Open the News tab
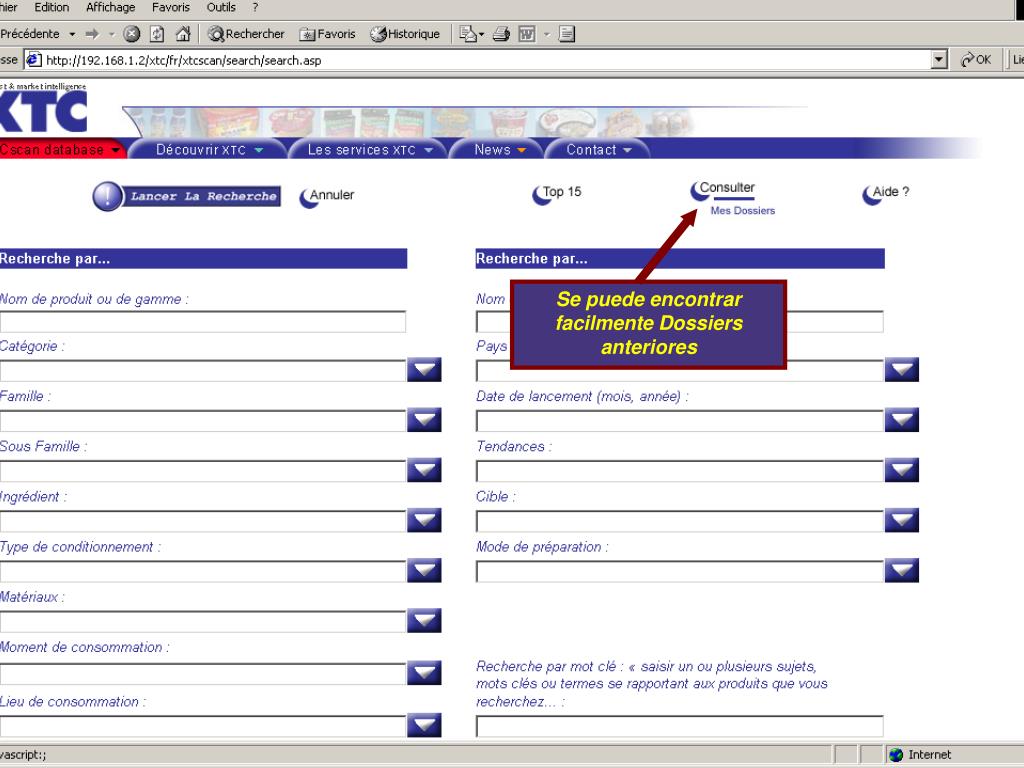 click(x=499, y=150)
